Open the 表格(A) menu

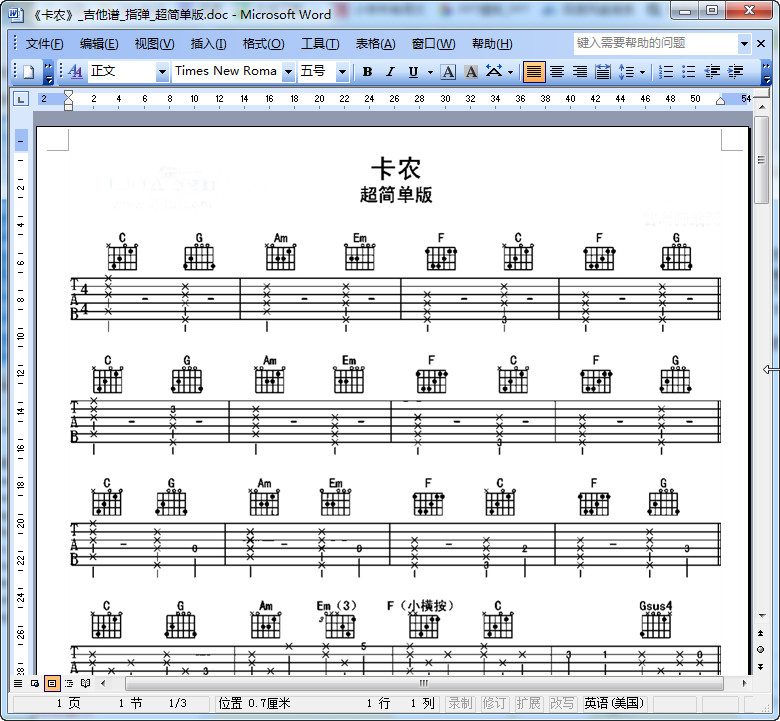375,44
